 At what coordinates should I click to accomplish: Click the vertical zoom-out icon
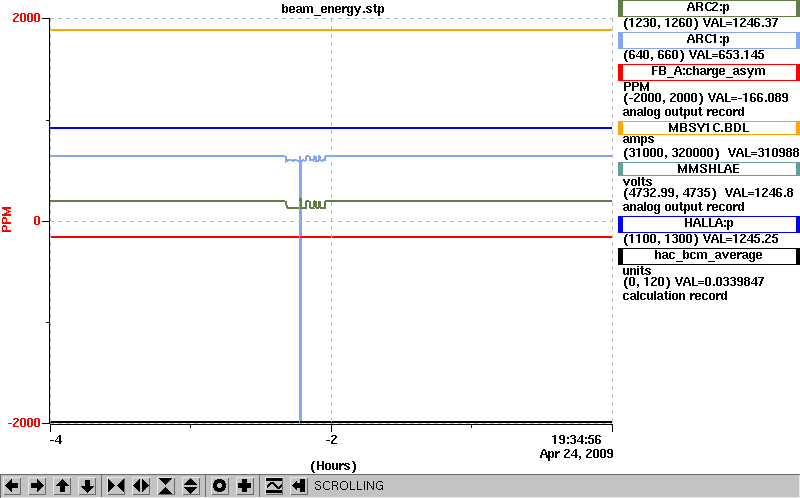[191, 486]
